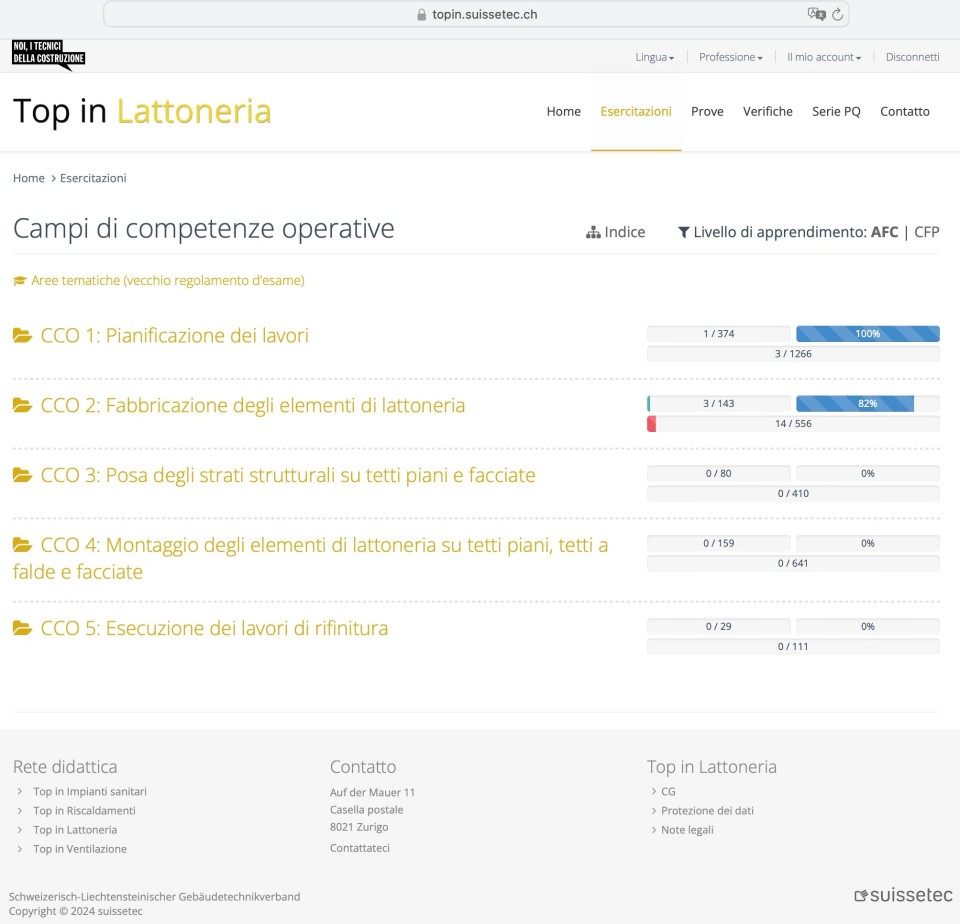Click the '0 / 29' progress bar
Viewport: 960px width, 924px height.
tap(718, 626)
